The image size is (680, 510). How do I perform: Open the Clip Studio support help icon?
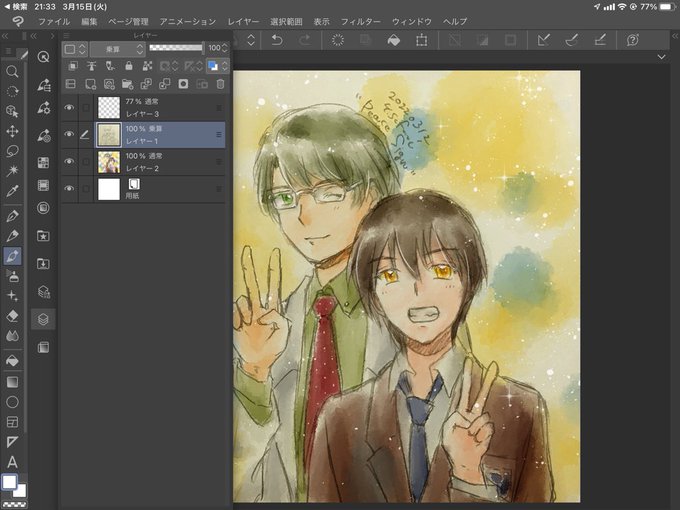click(x=633, y=40)
